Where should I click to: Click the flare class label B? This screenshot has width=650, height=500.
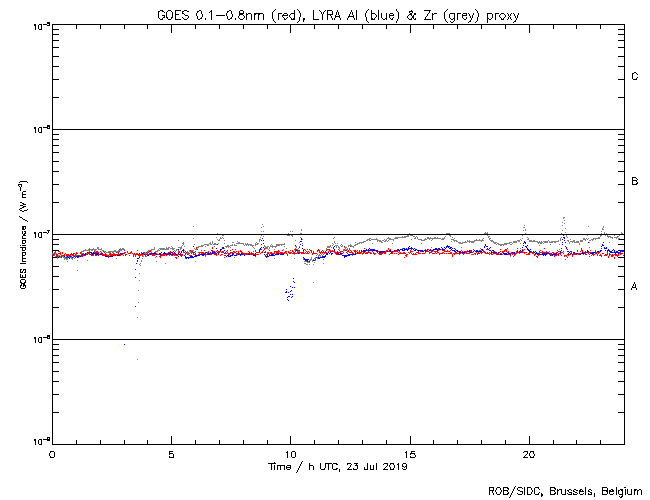(x=635, y=182)
